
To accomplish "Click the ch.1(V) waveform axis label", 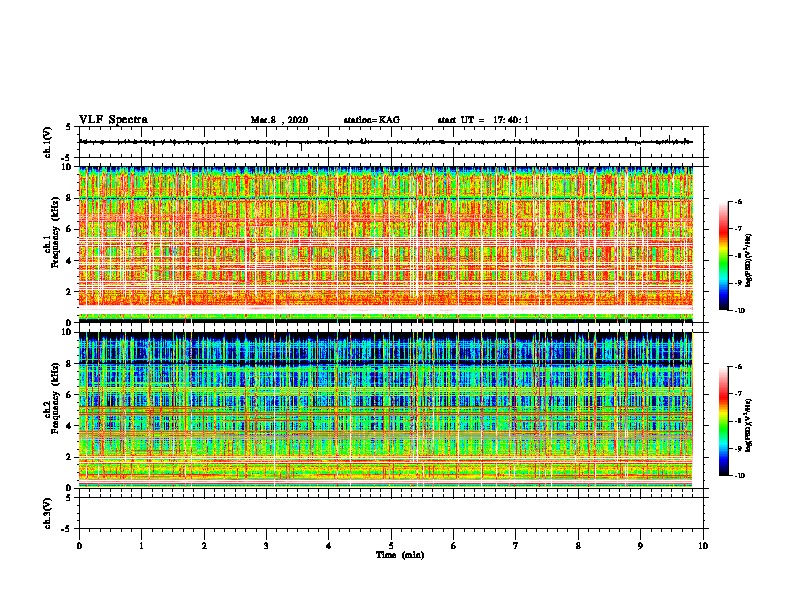I will pos(47,142).
